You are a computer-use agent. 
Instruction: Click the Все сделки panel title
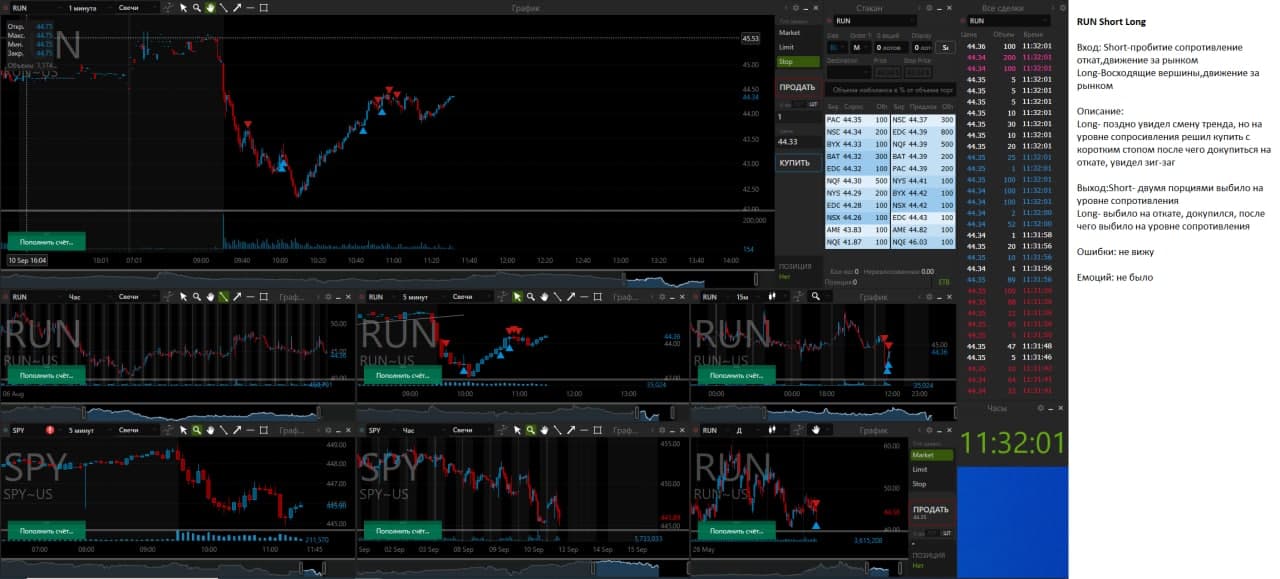point(1001,8)
